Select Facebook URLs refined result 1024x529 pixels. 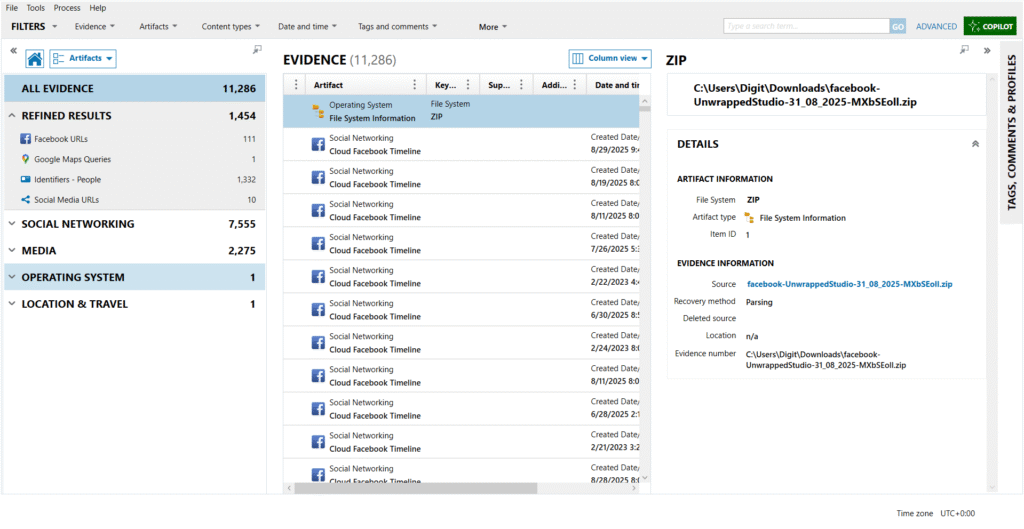tap(135, 139)
